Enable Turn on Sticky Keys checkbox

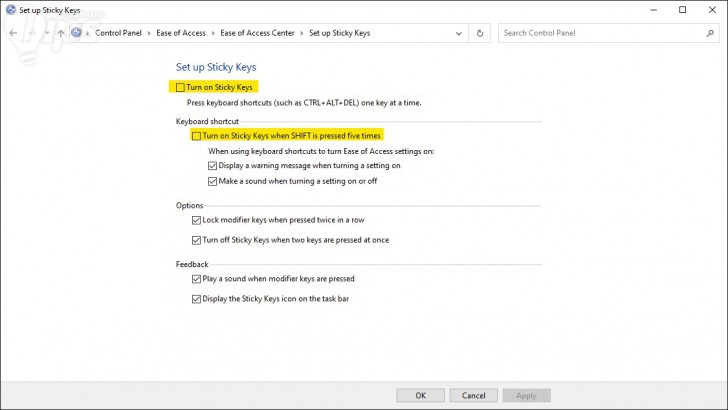180,87
